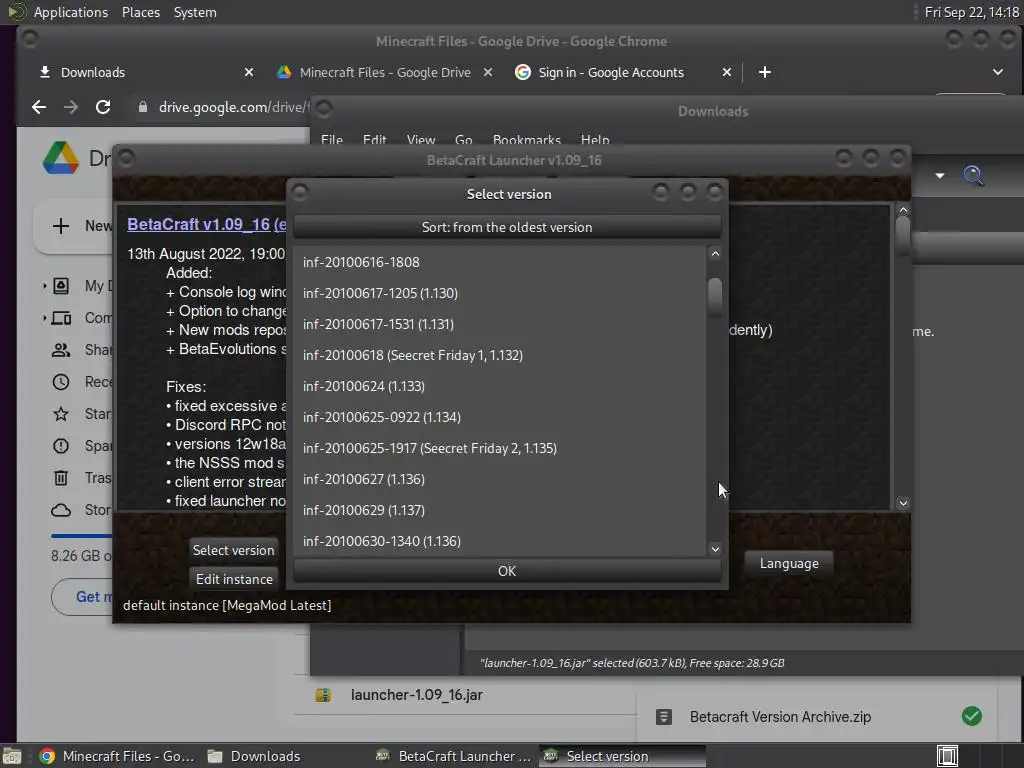Click version list scroll-up arrow
1024x768 pixels.
(715, 254)
